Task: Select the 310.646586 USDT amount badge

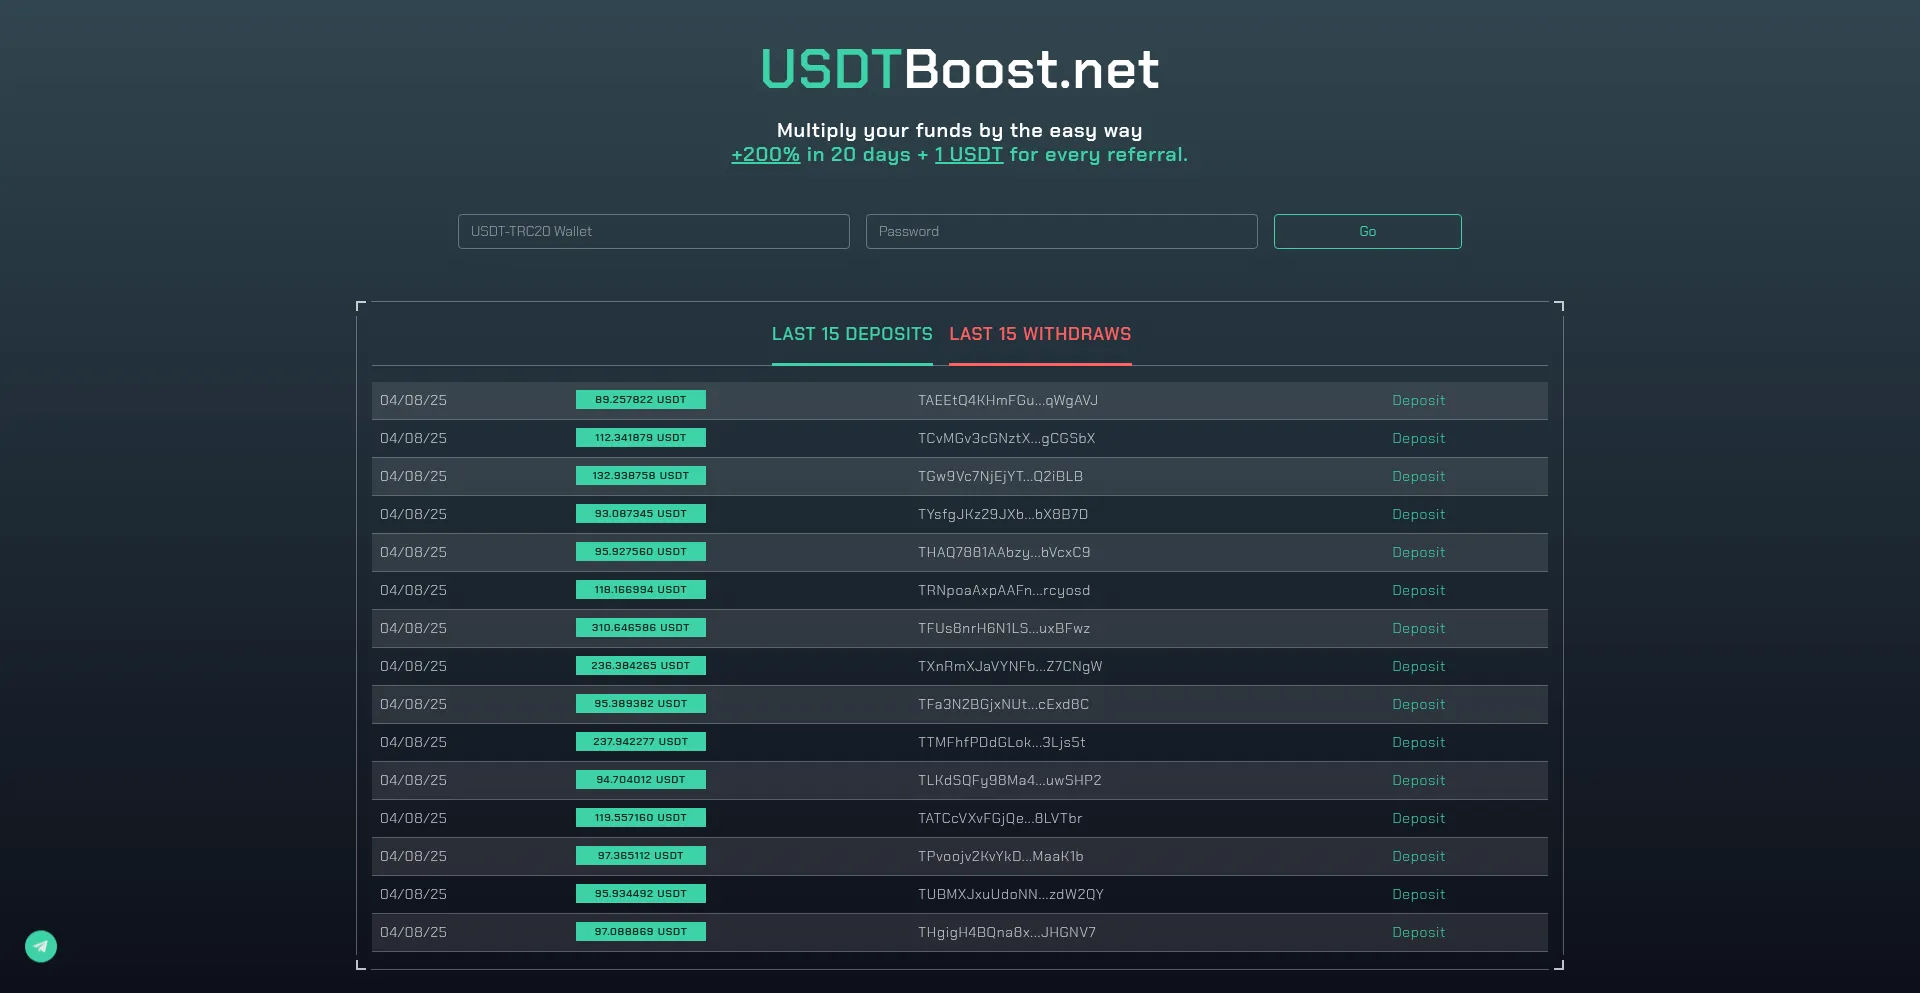Action: tap(641, 628)
